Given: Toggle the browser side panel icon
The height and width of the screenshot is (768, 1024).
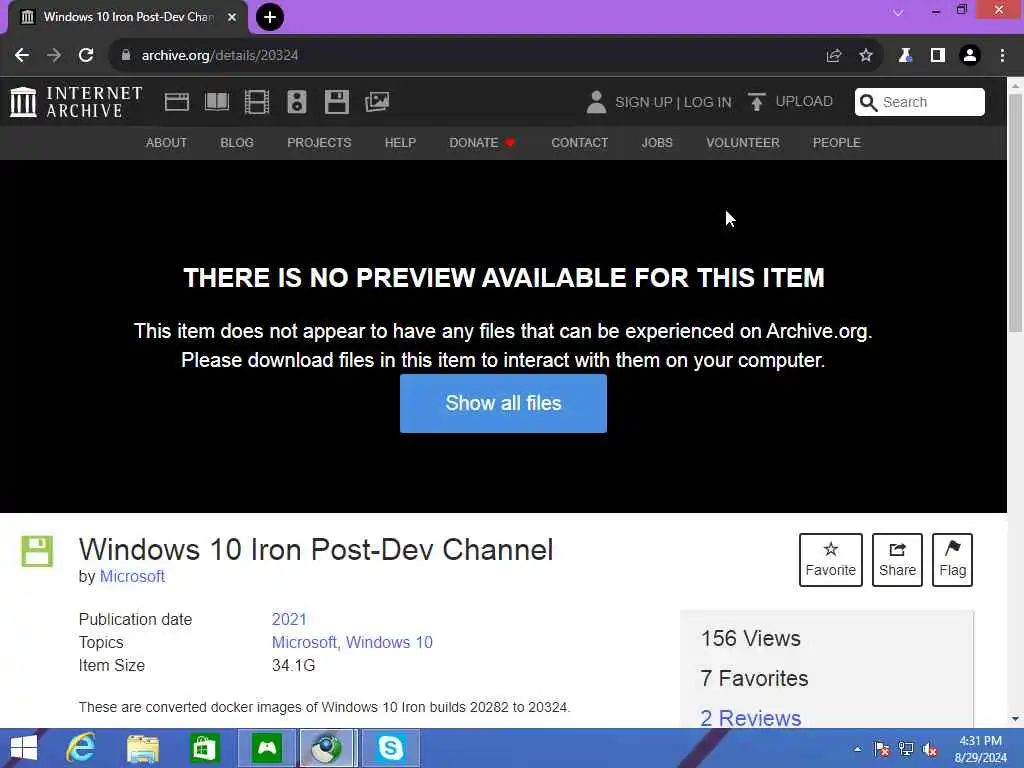Looking at the screenshot, I should [938, 56].
